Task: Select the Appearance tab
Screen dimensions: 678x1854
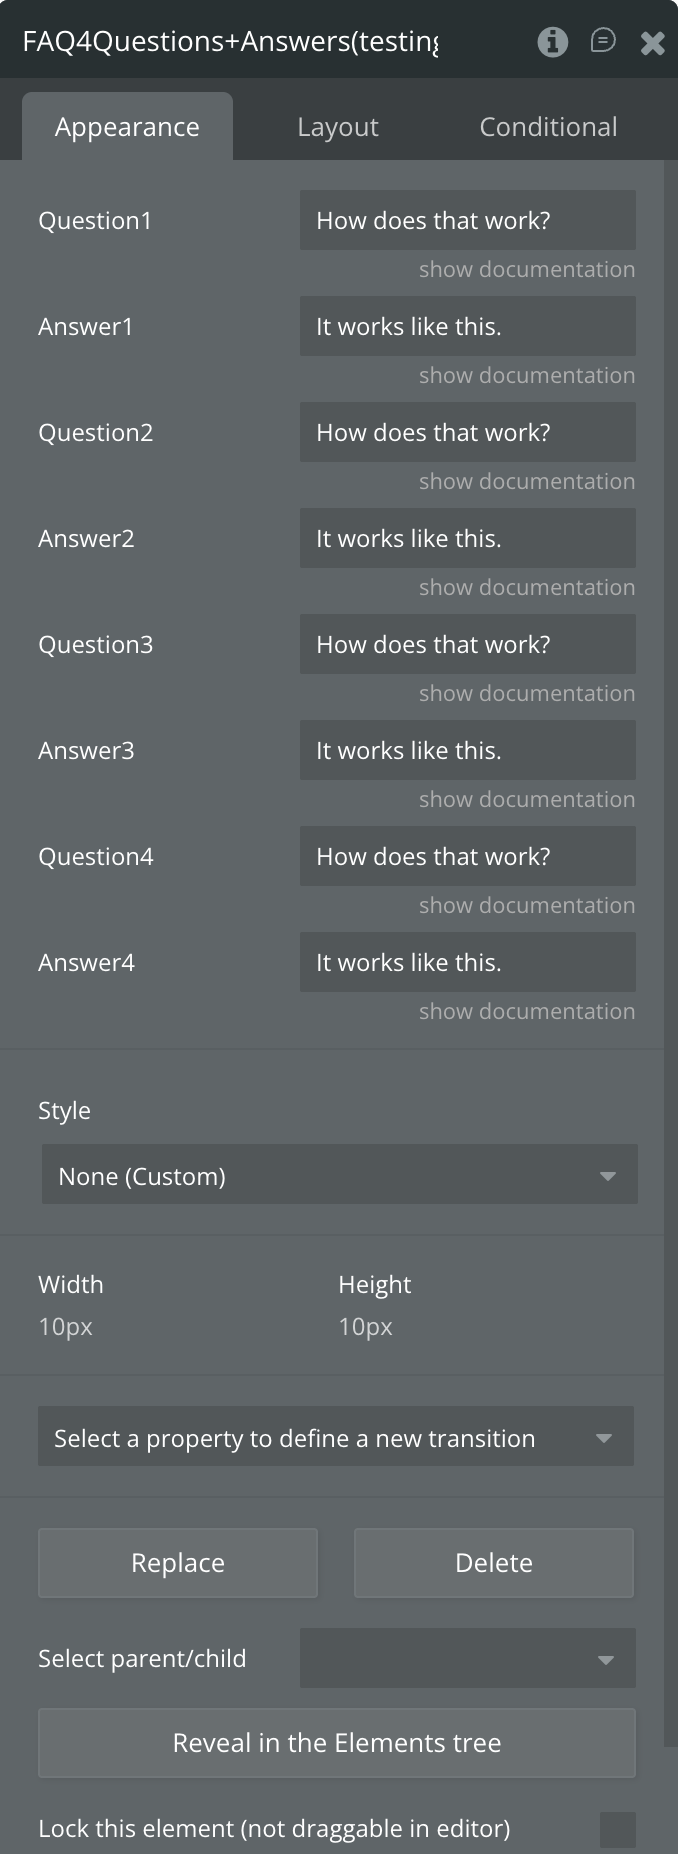Action: [x=127, y=127]
